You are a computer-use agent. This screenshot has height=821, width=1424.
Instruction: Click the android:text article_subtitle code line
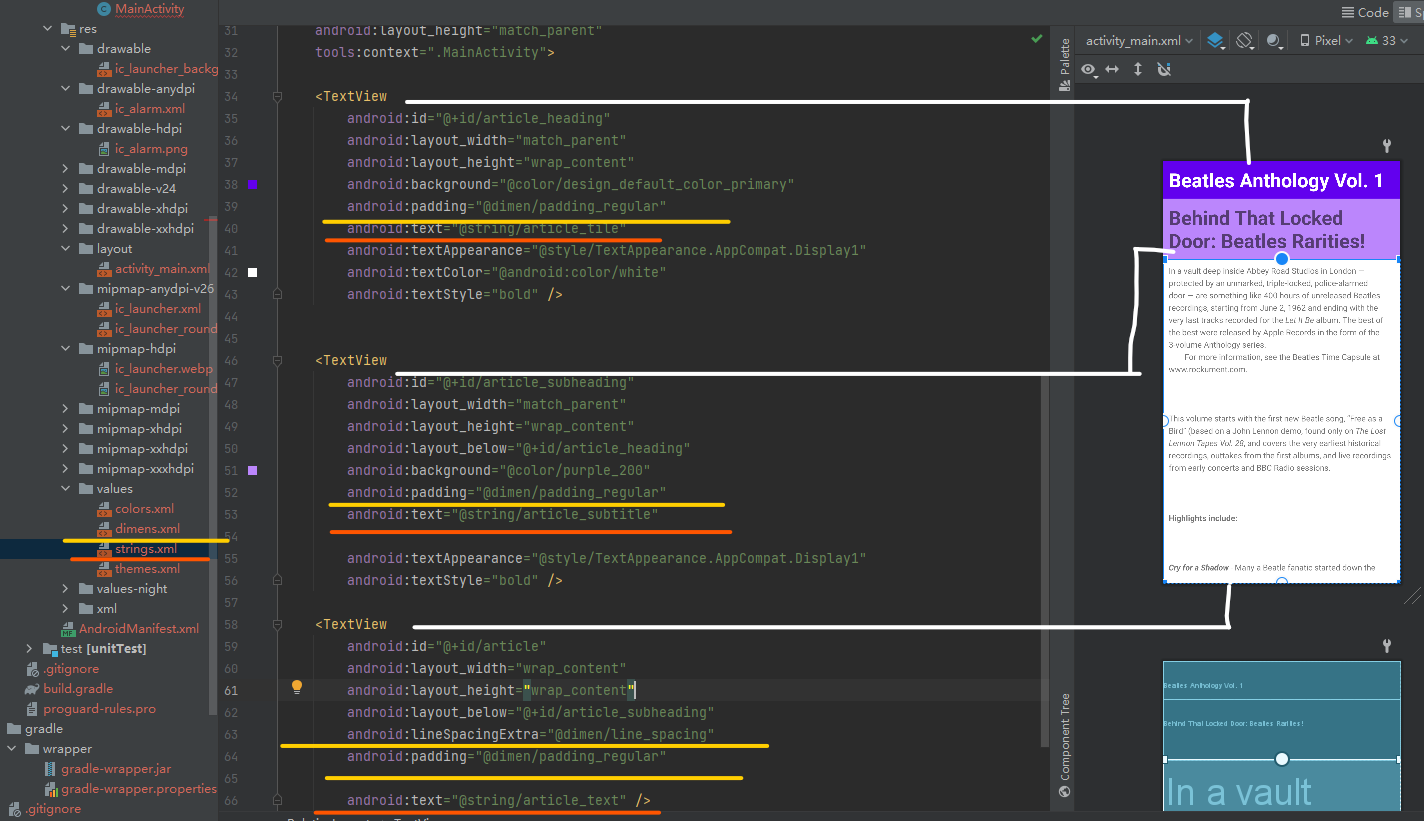[x=503, y=515]
